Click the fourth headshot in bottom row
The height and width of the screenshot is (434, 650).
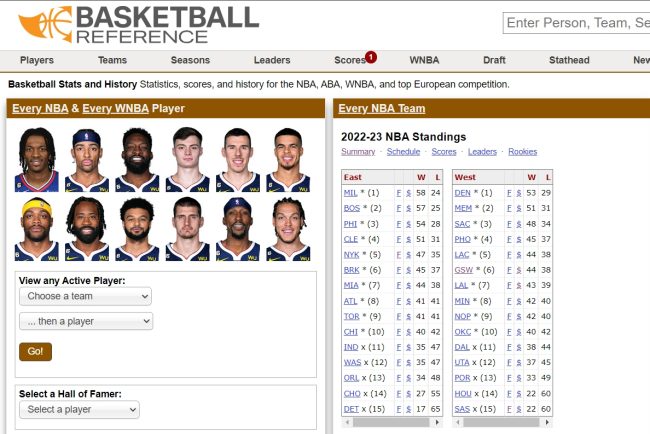(187, 229)
